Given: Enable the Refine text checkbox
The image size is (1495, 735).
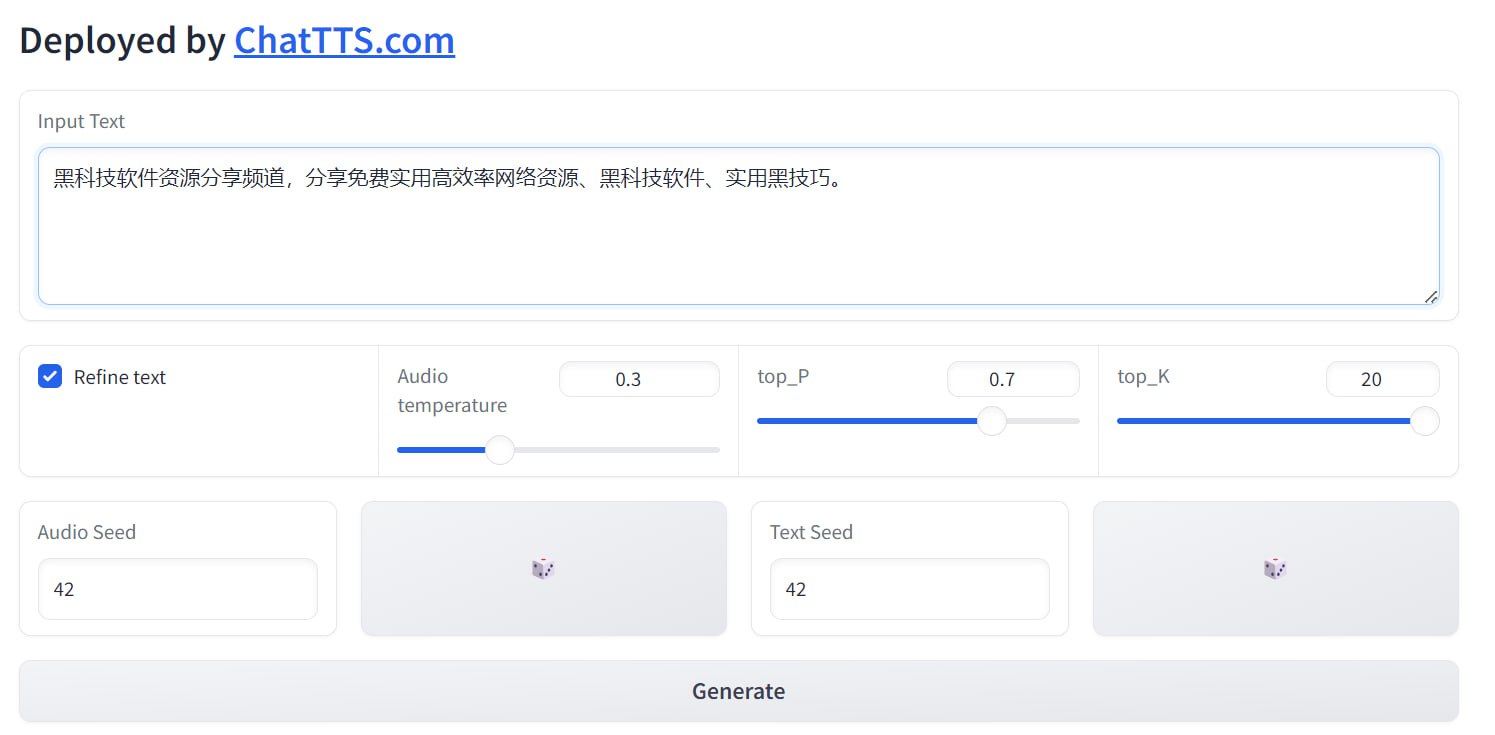Looking at the screenshot, I should (49, 377).
